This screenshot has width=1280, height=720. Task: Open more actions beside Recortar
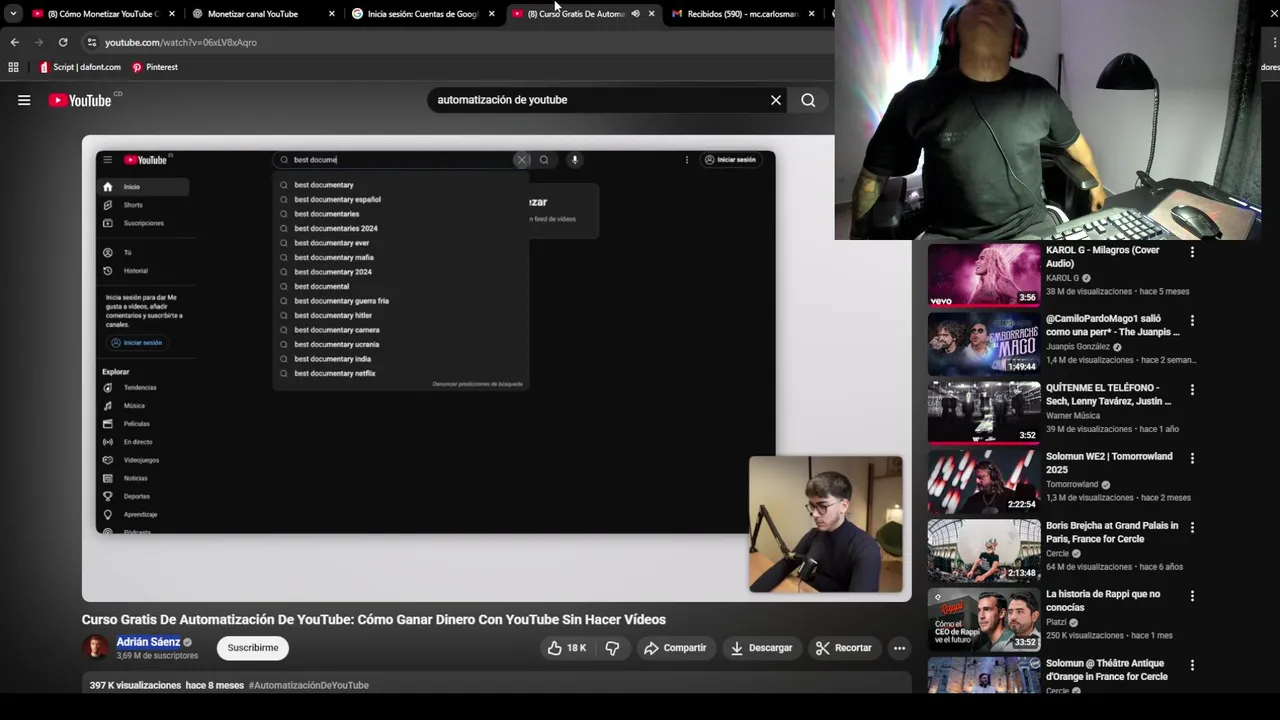coord(899,648)
